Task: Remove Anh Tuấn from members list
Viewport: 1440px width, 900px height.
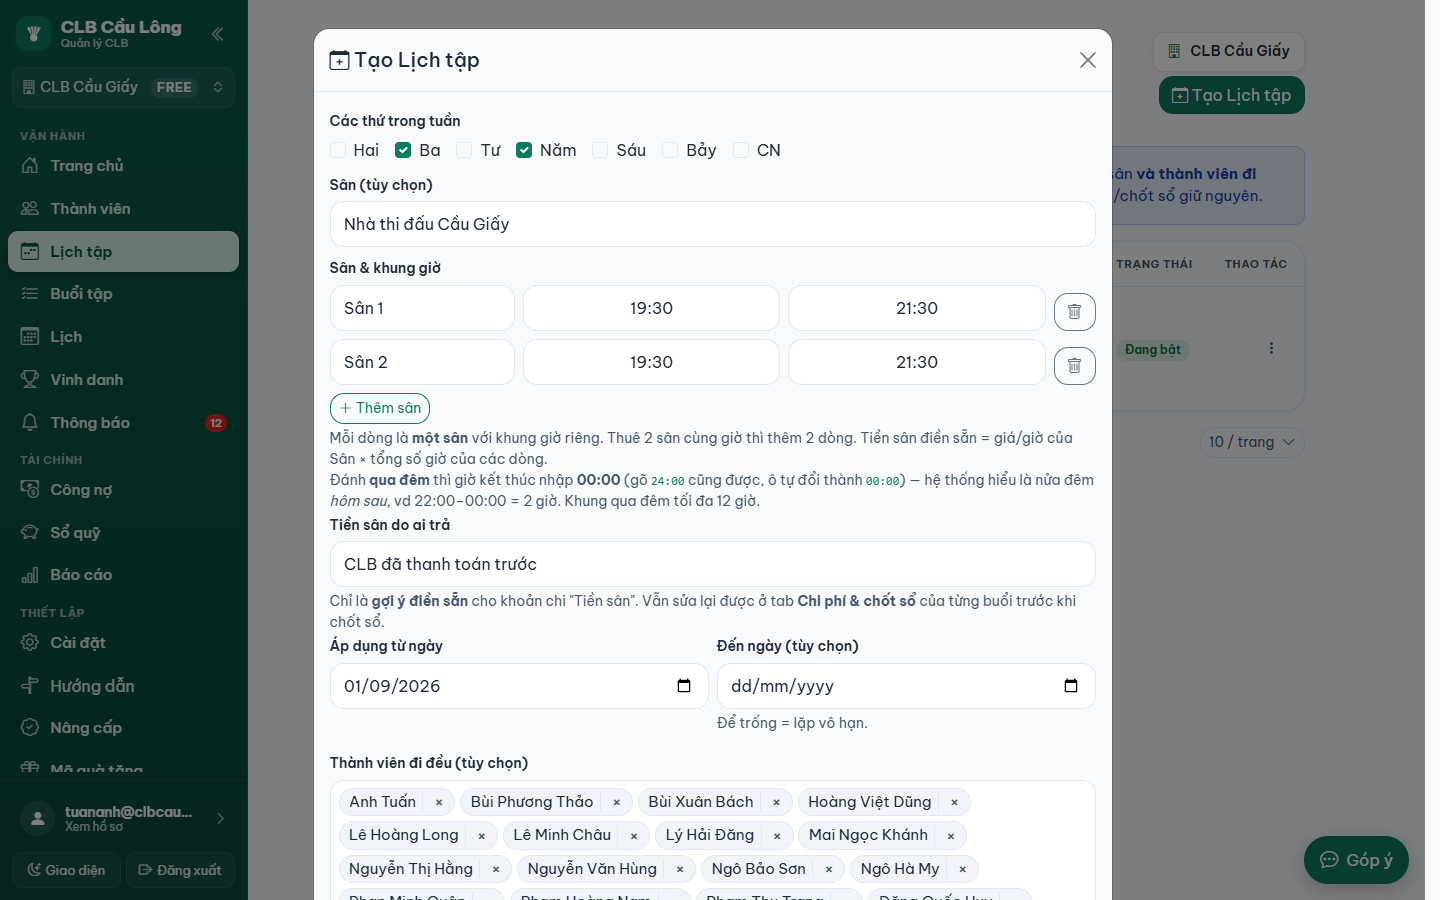Action: [x=439, y=802]
